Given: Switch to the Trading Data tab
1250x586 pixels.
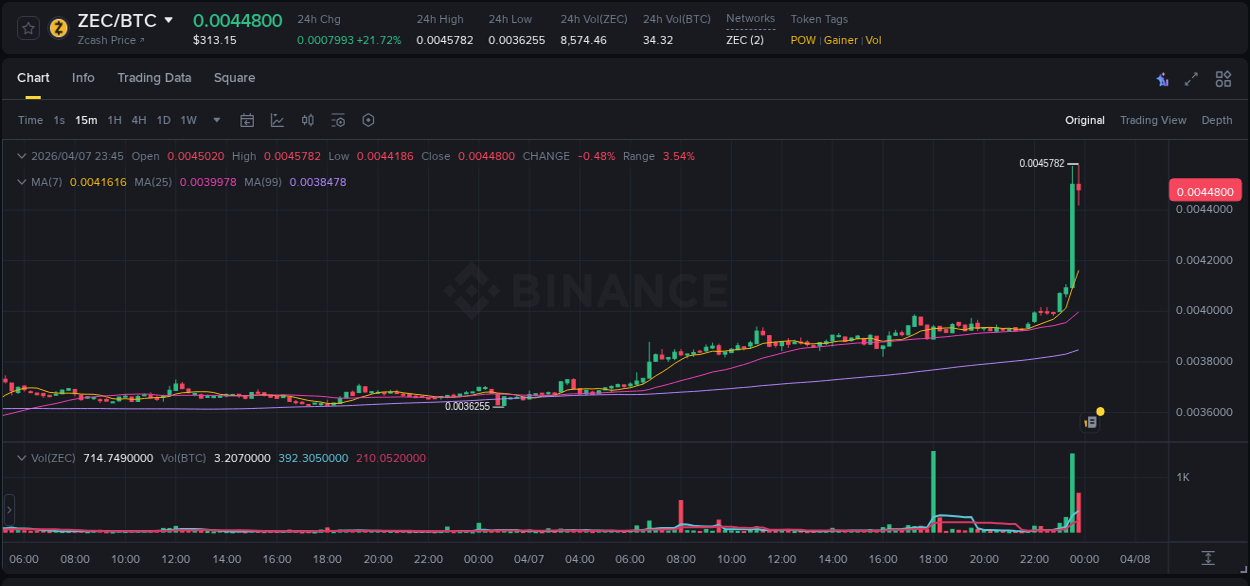Looking at the screenshot, I should (x=154, y=78).
